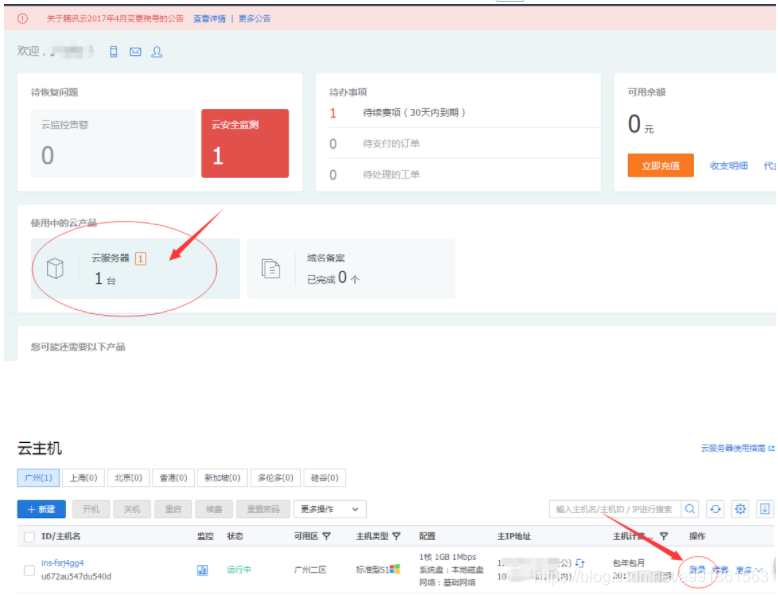Screen dimensions: 778x595
Task: Select the 上海(0) region tab
Action: pyautogui.click(x=83, y=478)
